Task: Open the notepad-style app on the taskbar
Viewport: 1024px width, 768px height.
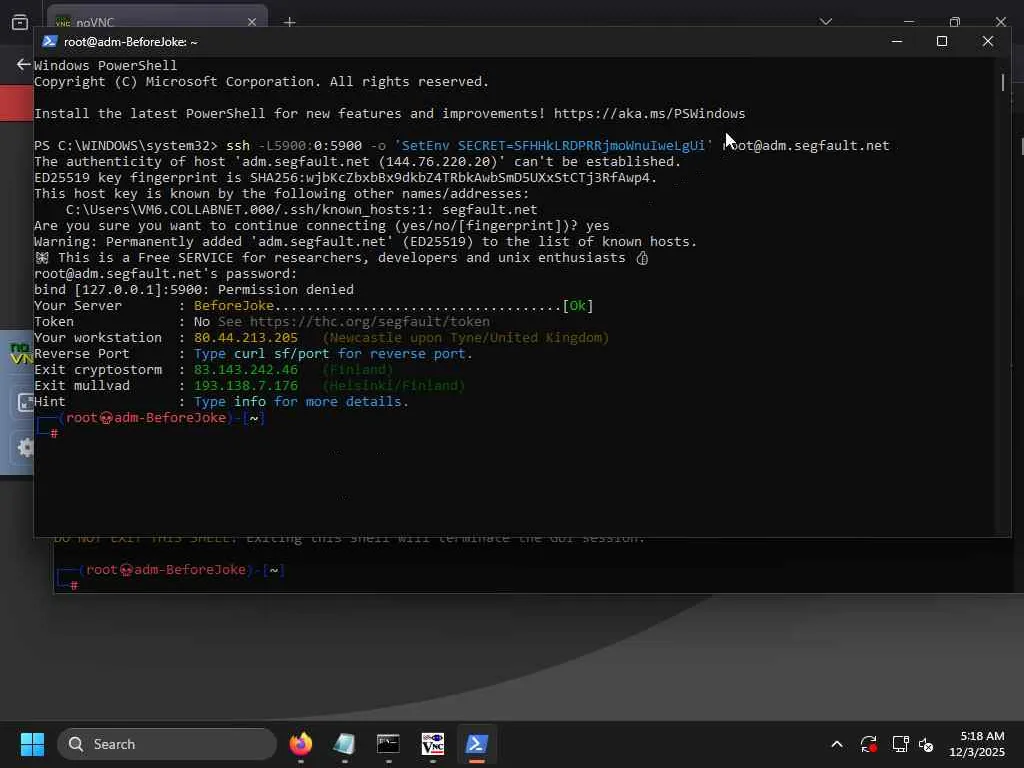Action: [x=344, y=744]
